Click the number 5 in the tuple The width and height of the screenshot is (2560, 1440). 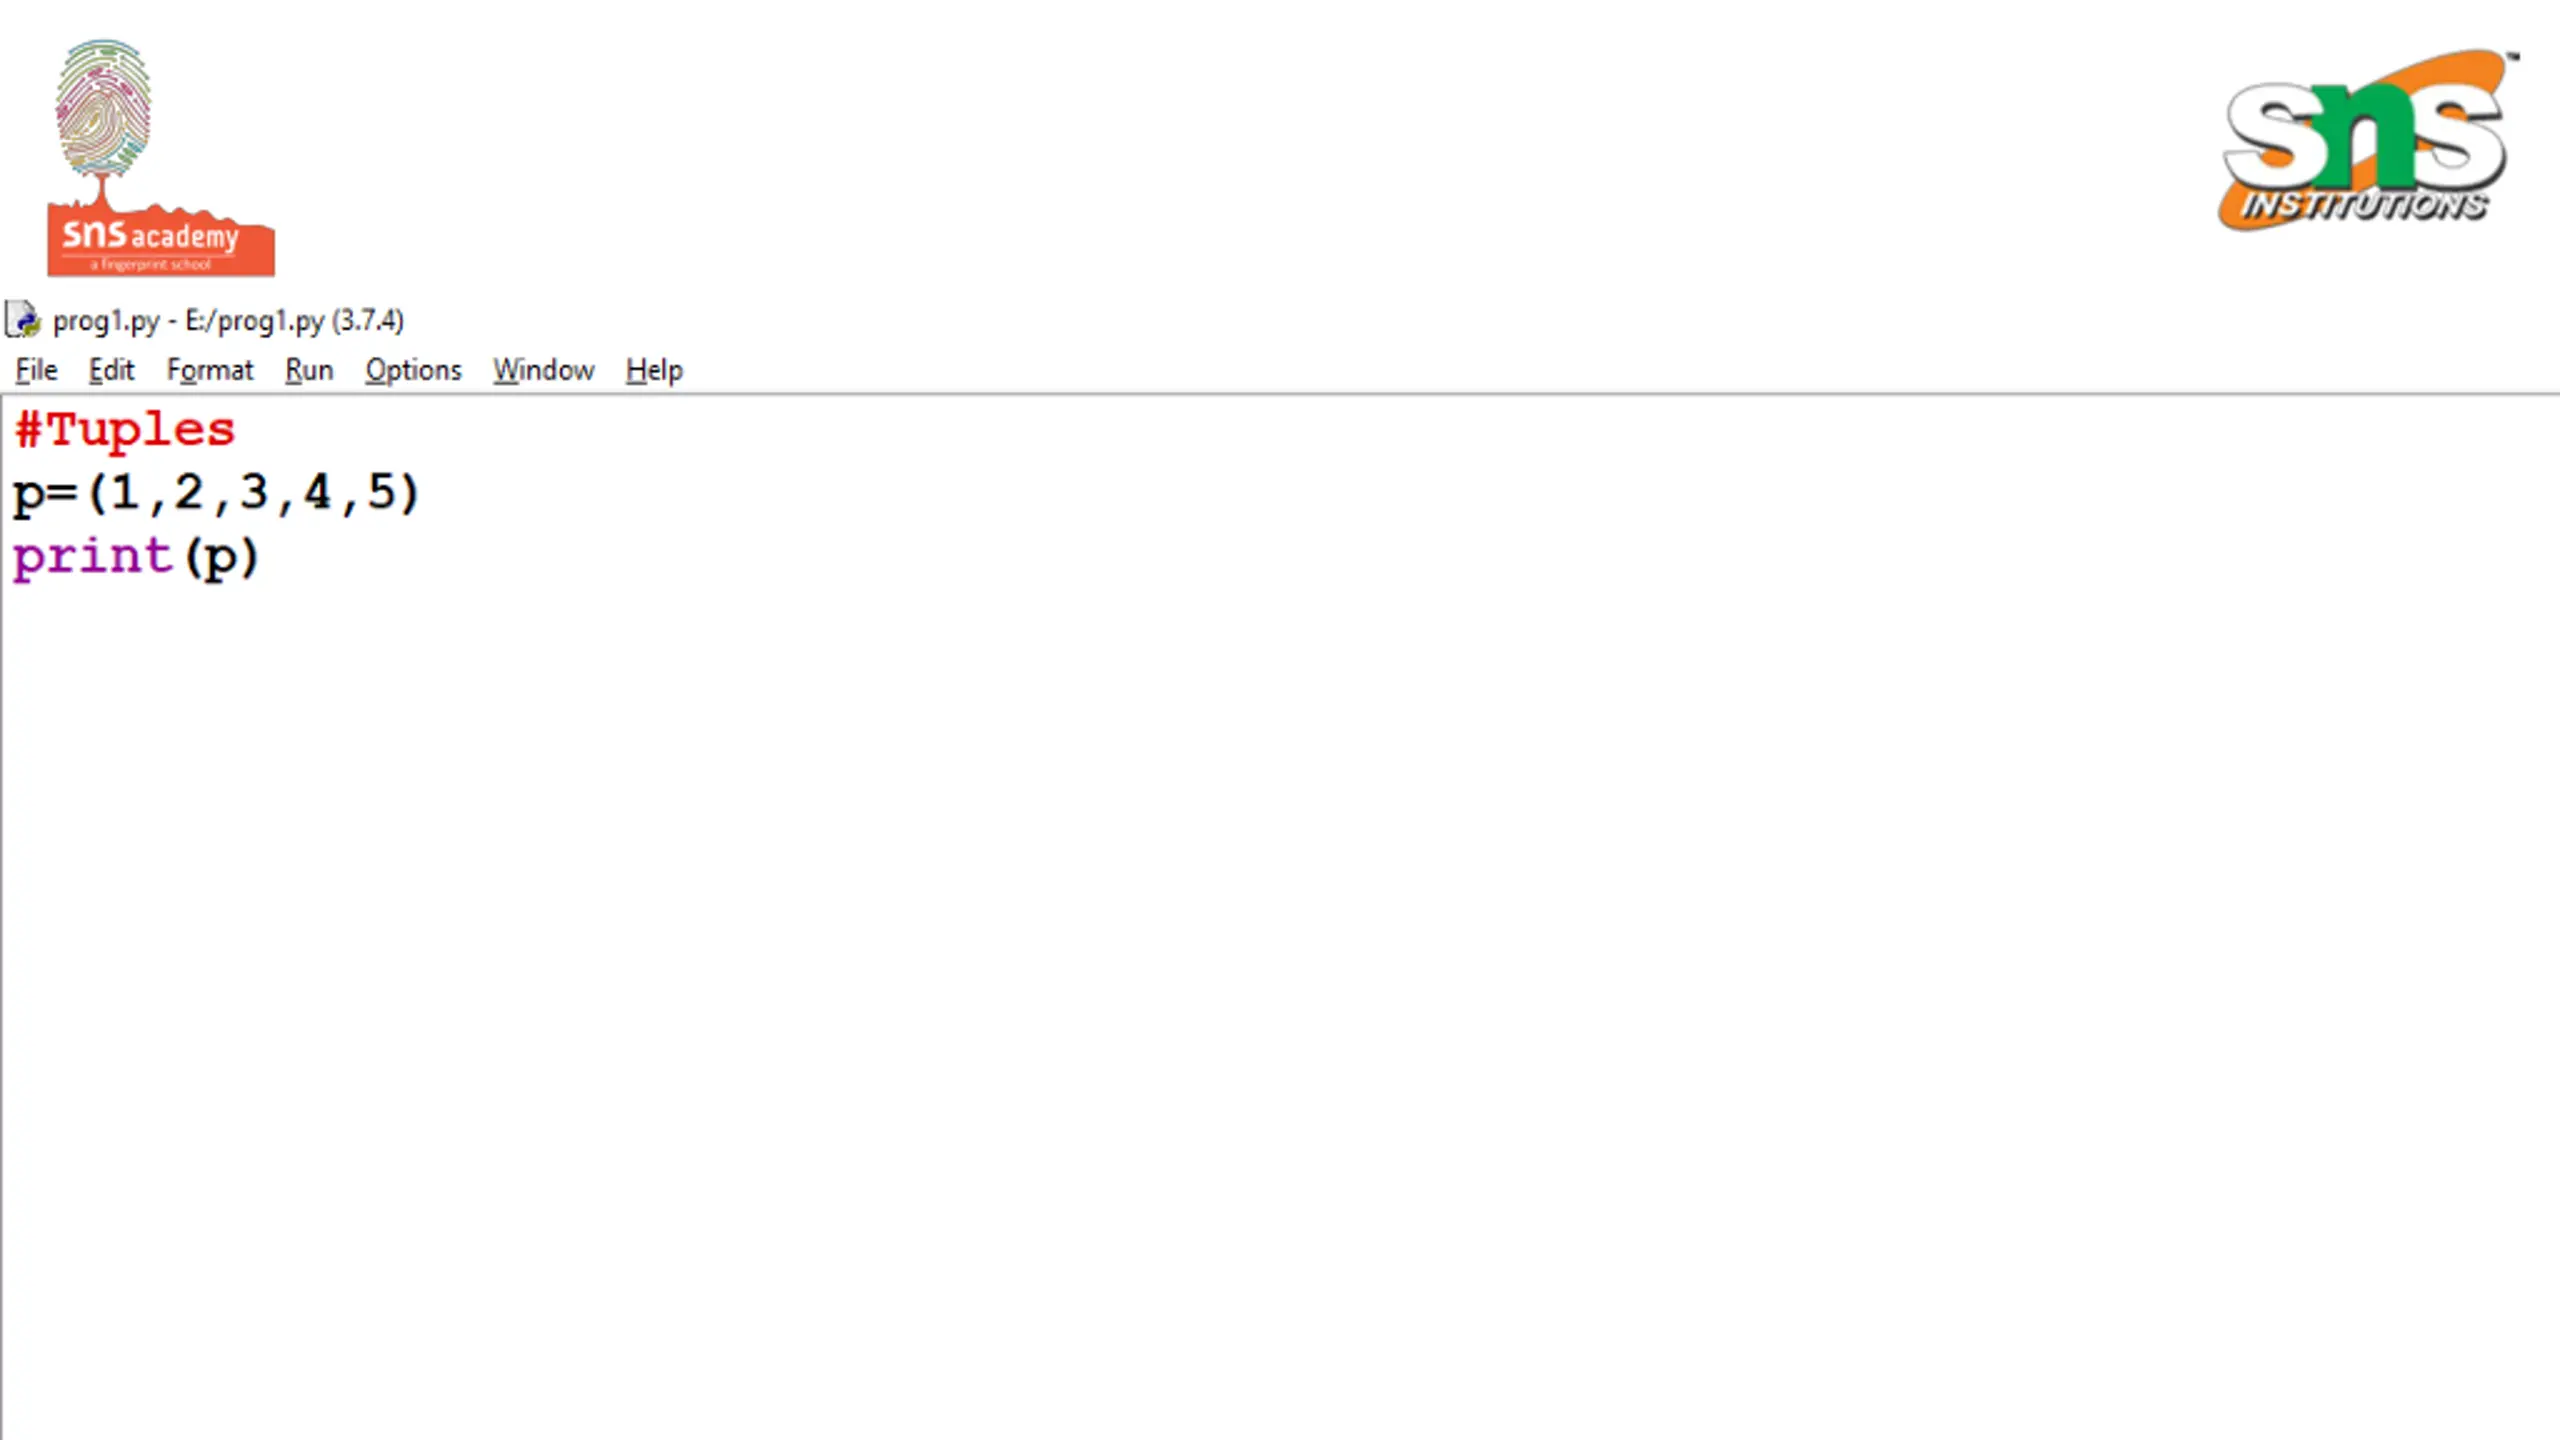click(382, 492)
